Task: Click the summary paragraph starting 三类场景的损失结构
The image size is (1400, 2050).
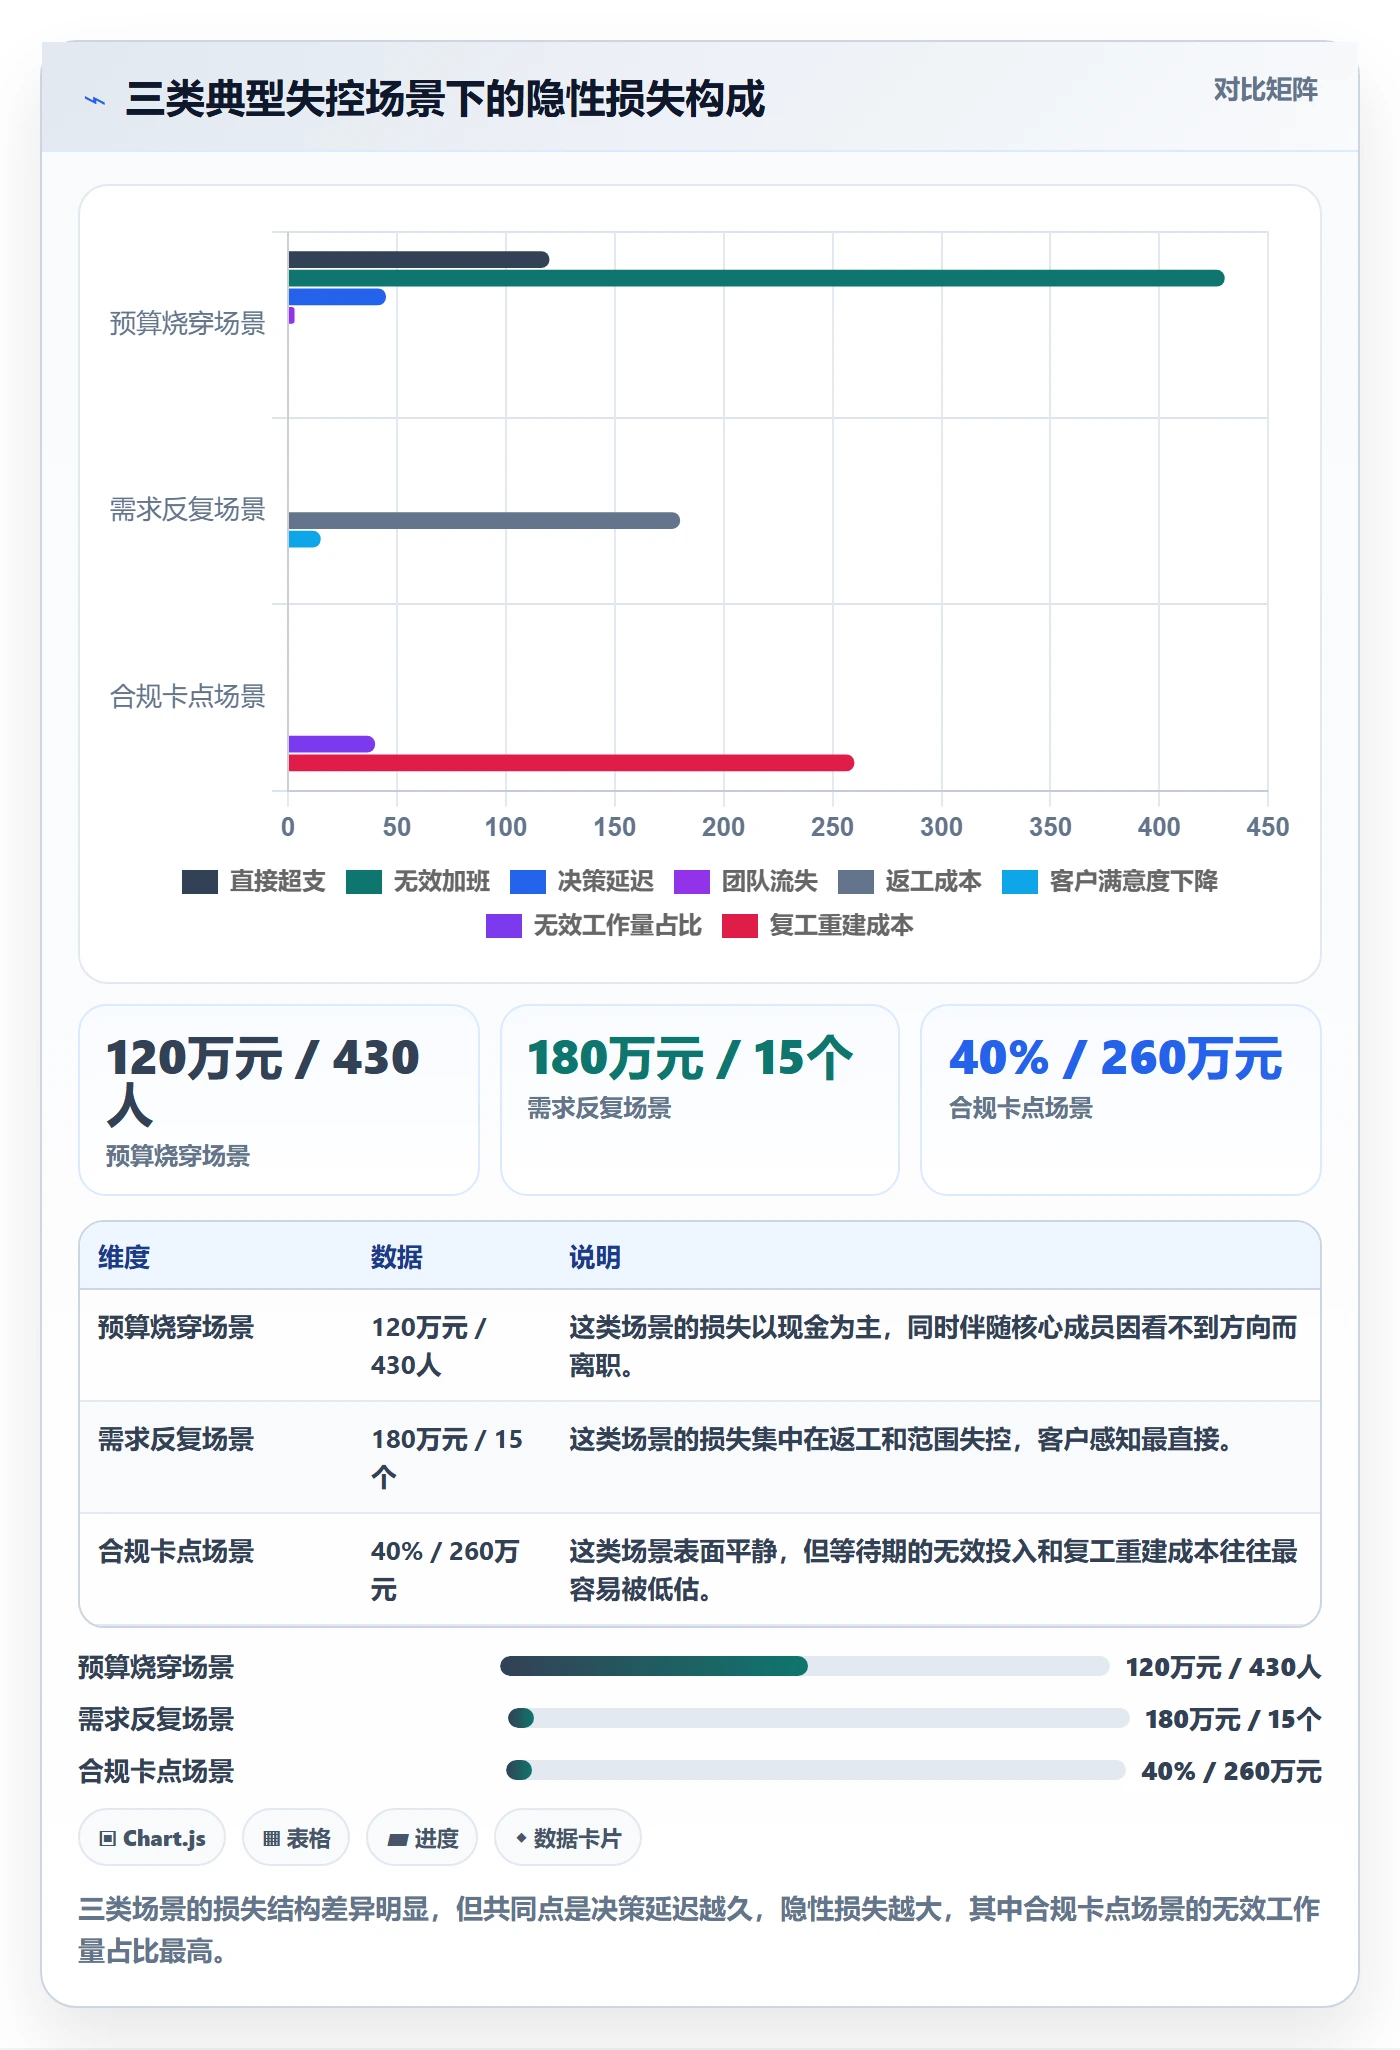Action: click(699, 1930)
